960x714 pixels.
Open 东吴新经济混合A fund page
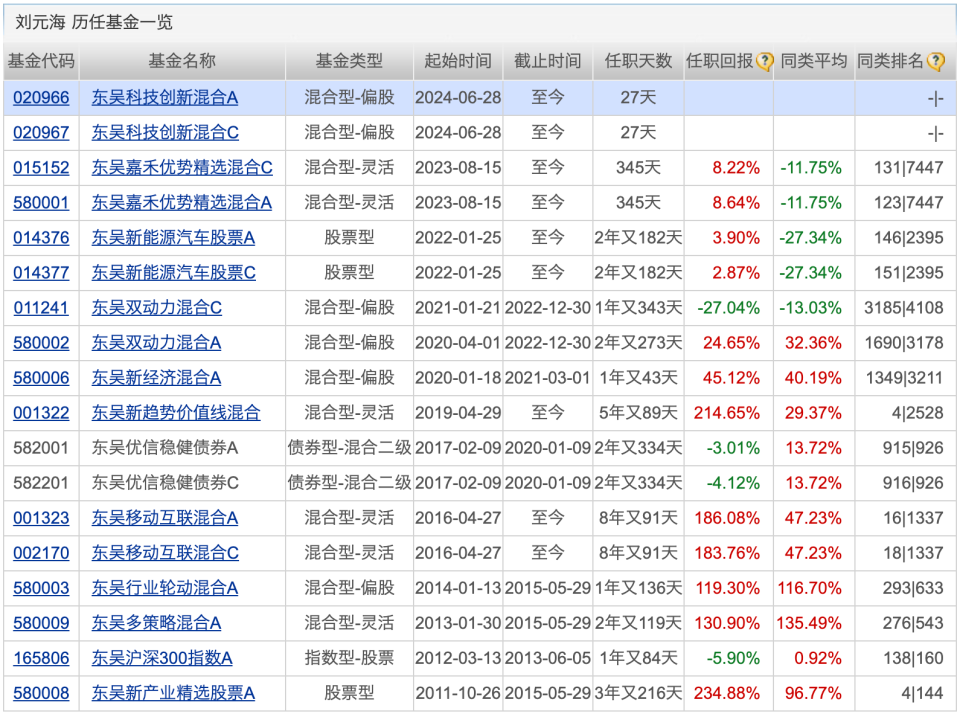tap(156, 378)
